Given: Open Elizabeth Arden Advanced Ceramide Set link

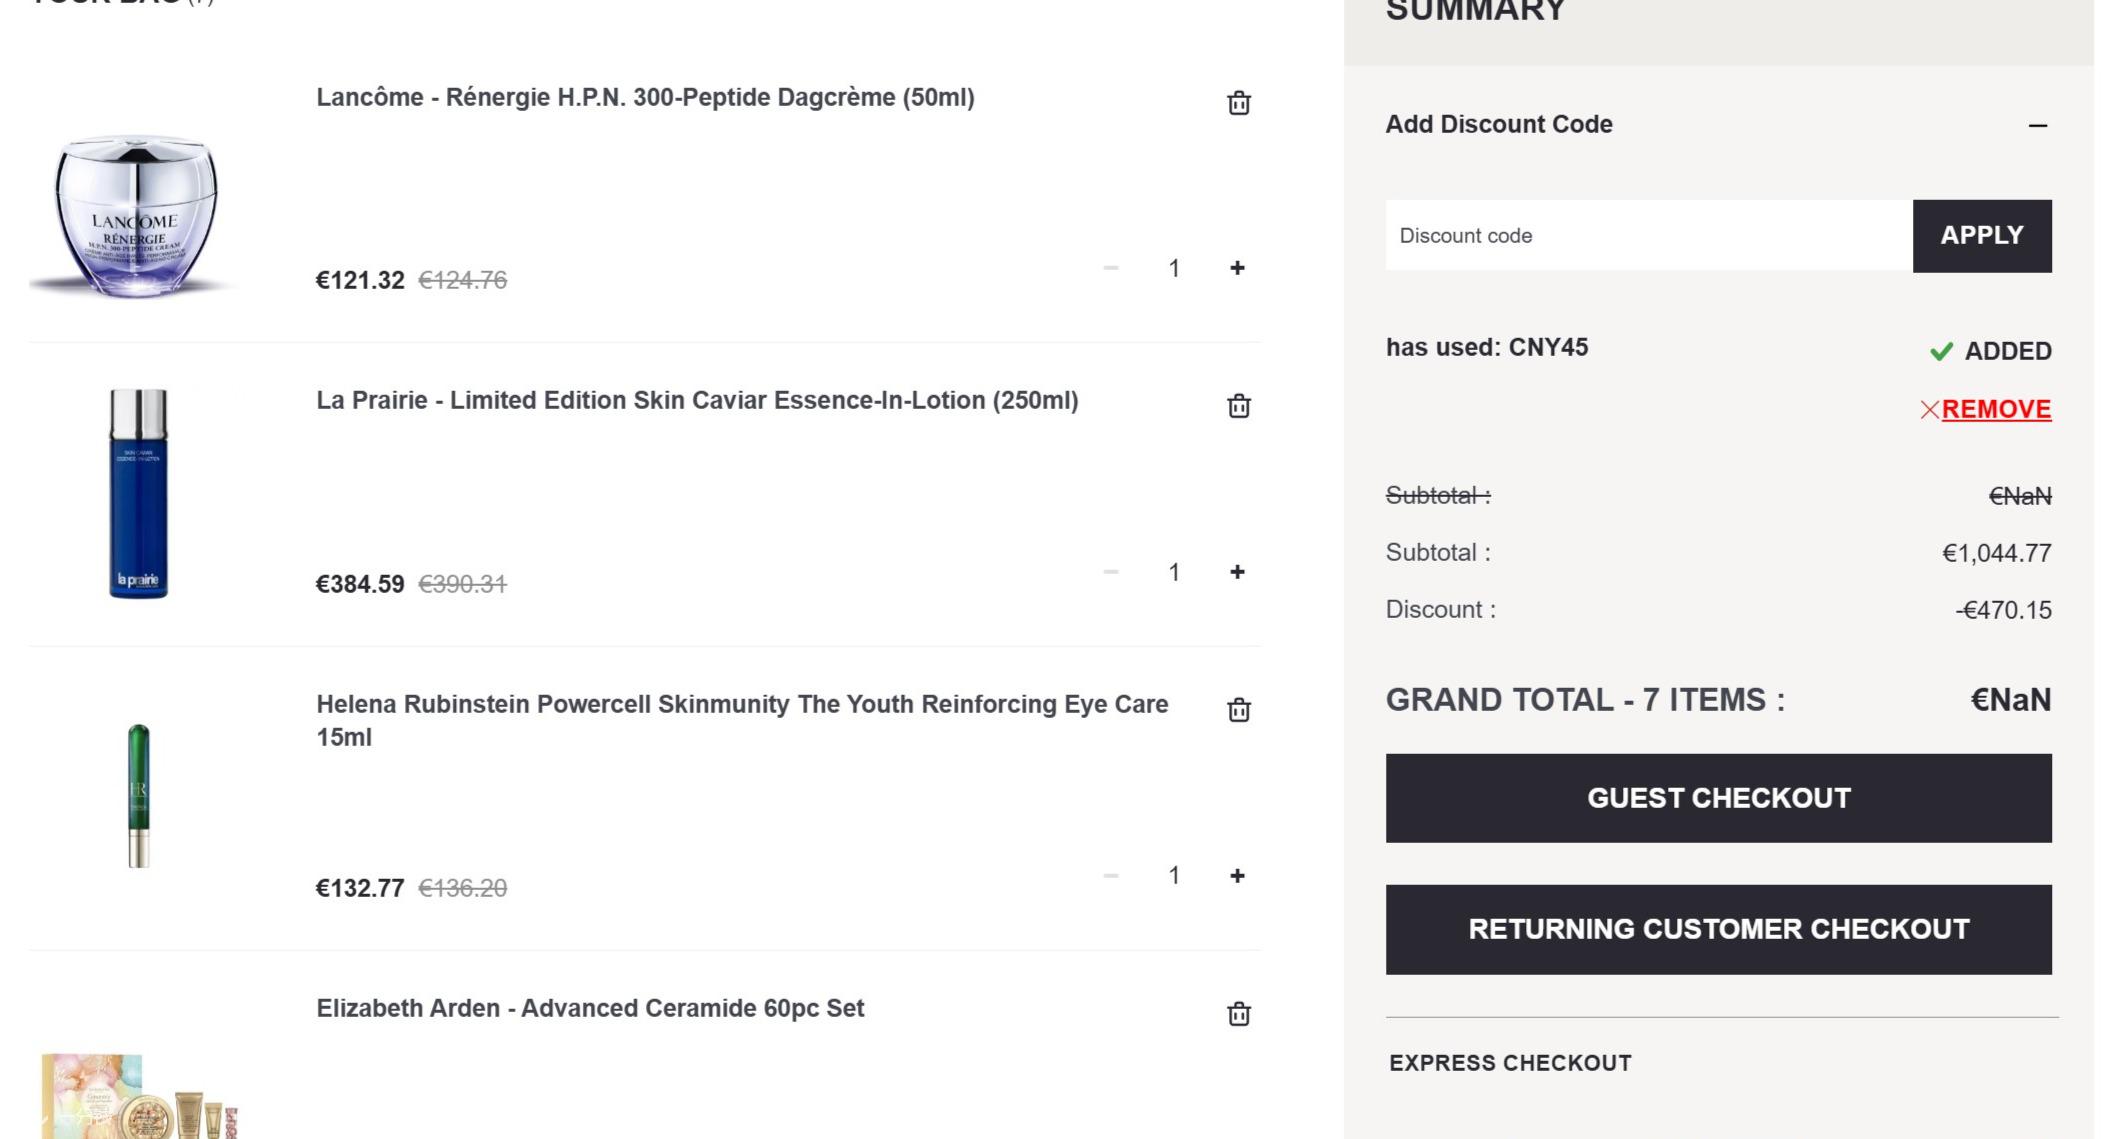Looking at the screenshot, I should [590, 1009].
